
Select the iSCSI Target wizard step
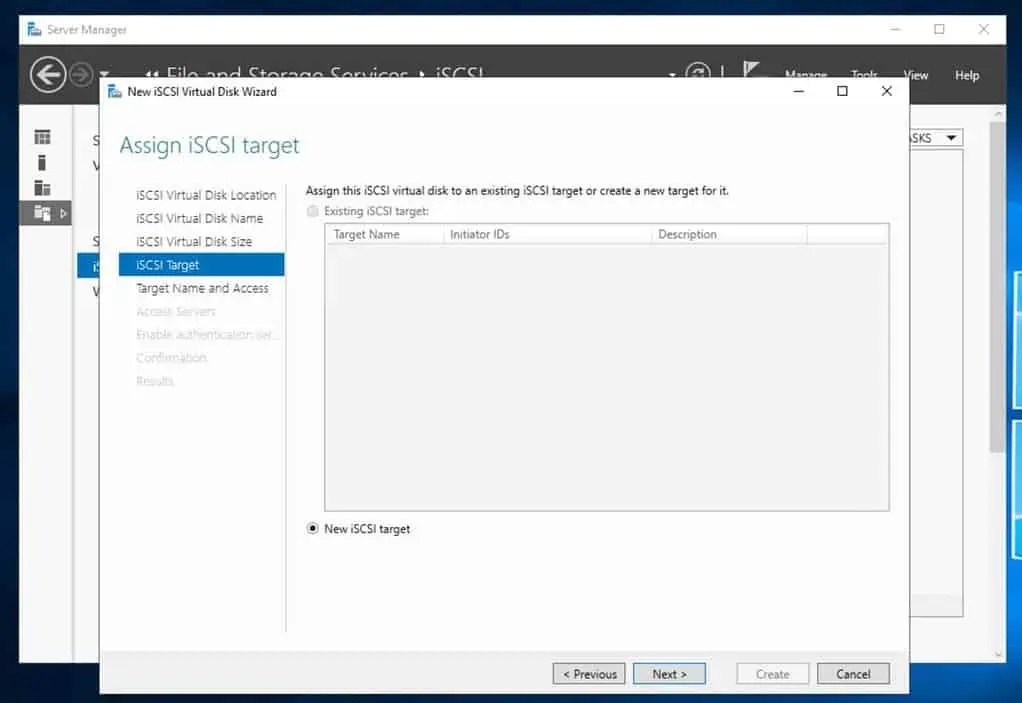point(201,265)
